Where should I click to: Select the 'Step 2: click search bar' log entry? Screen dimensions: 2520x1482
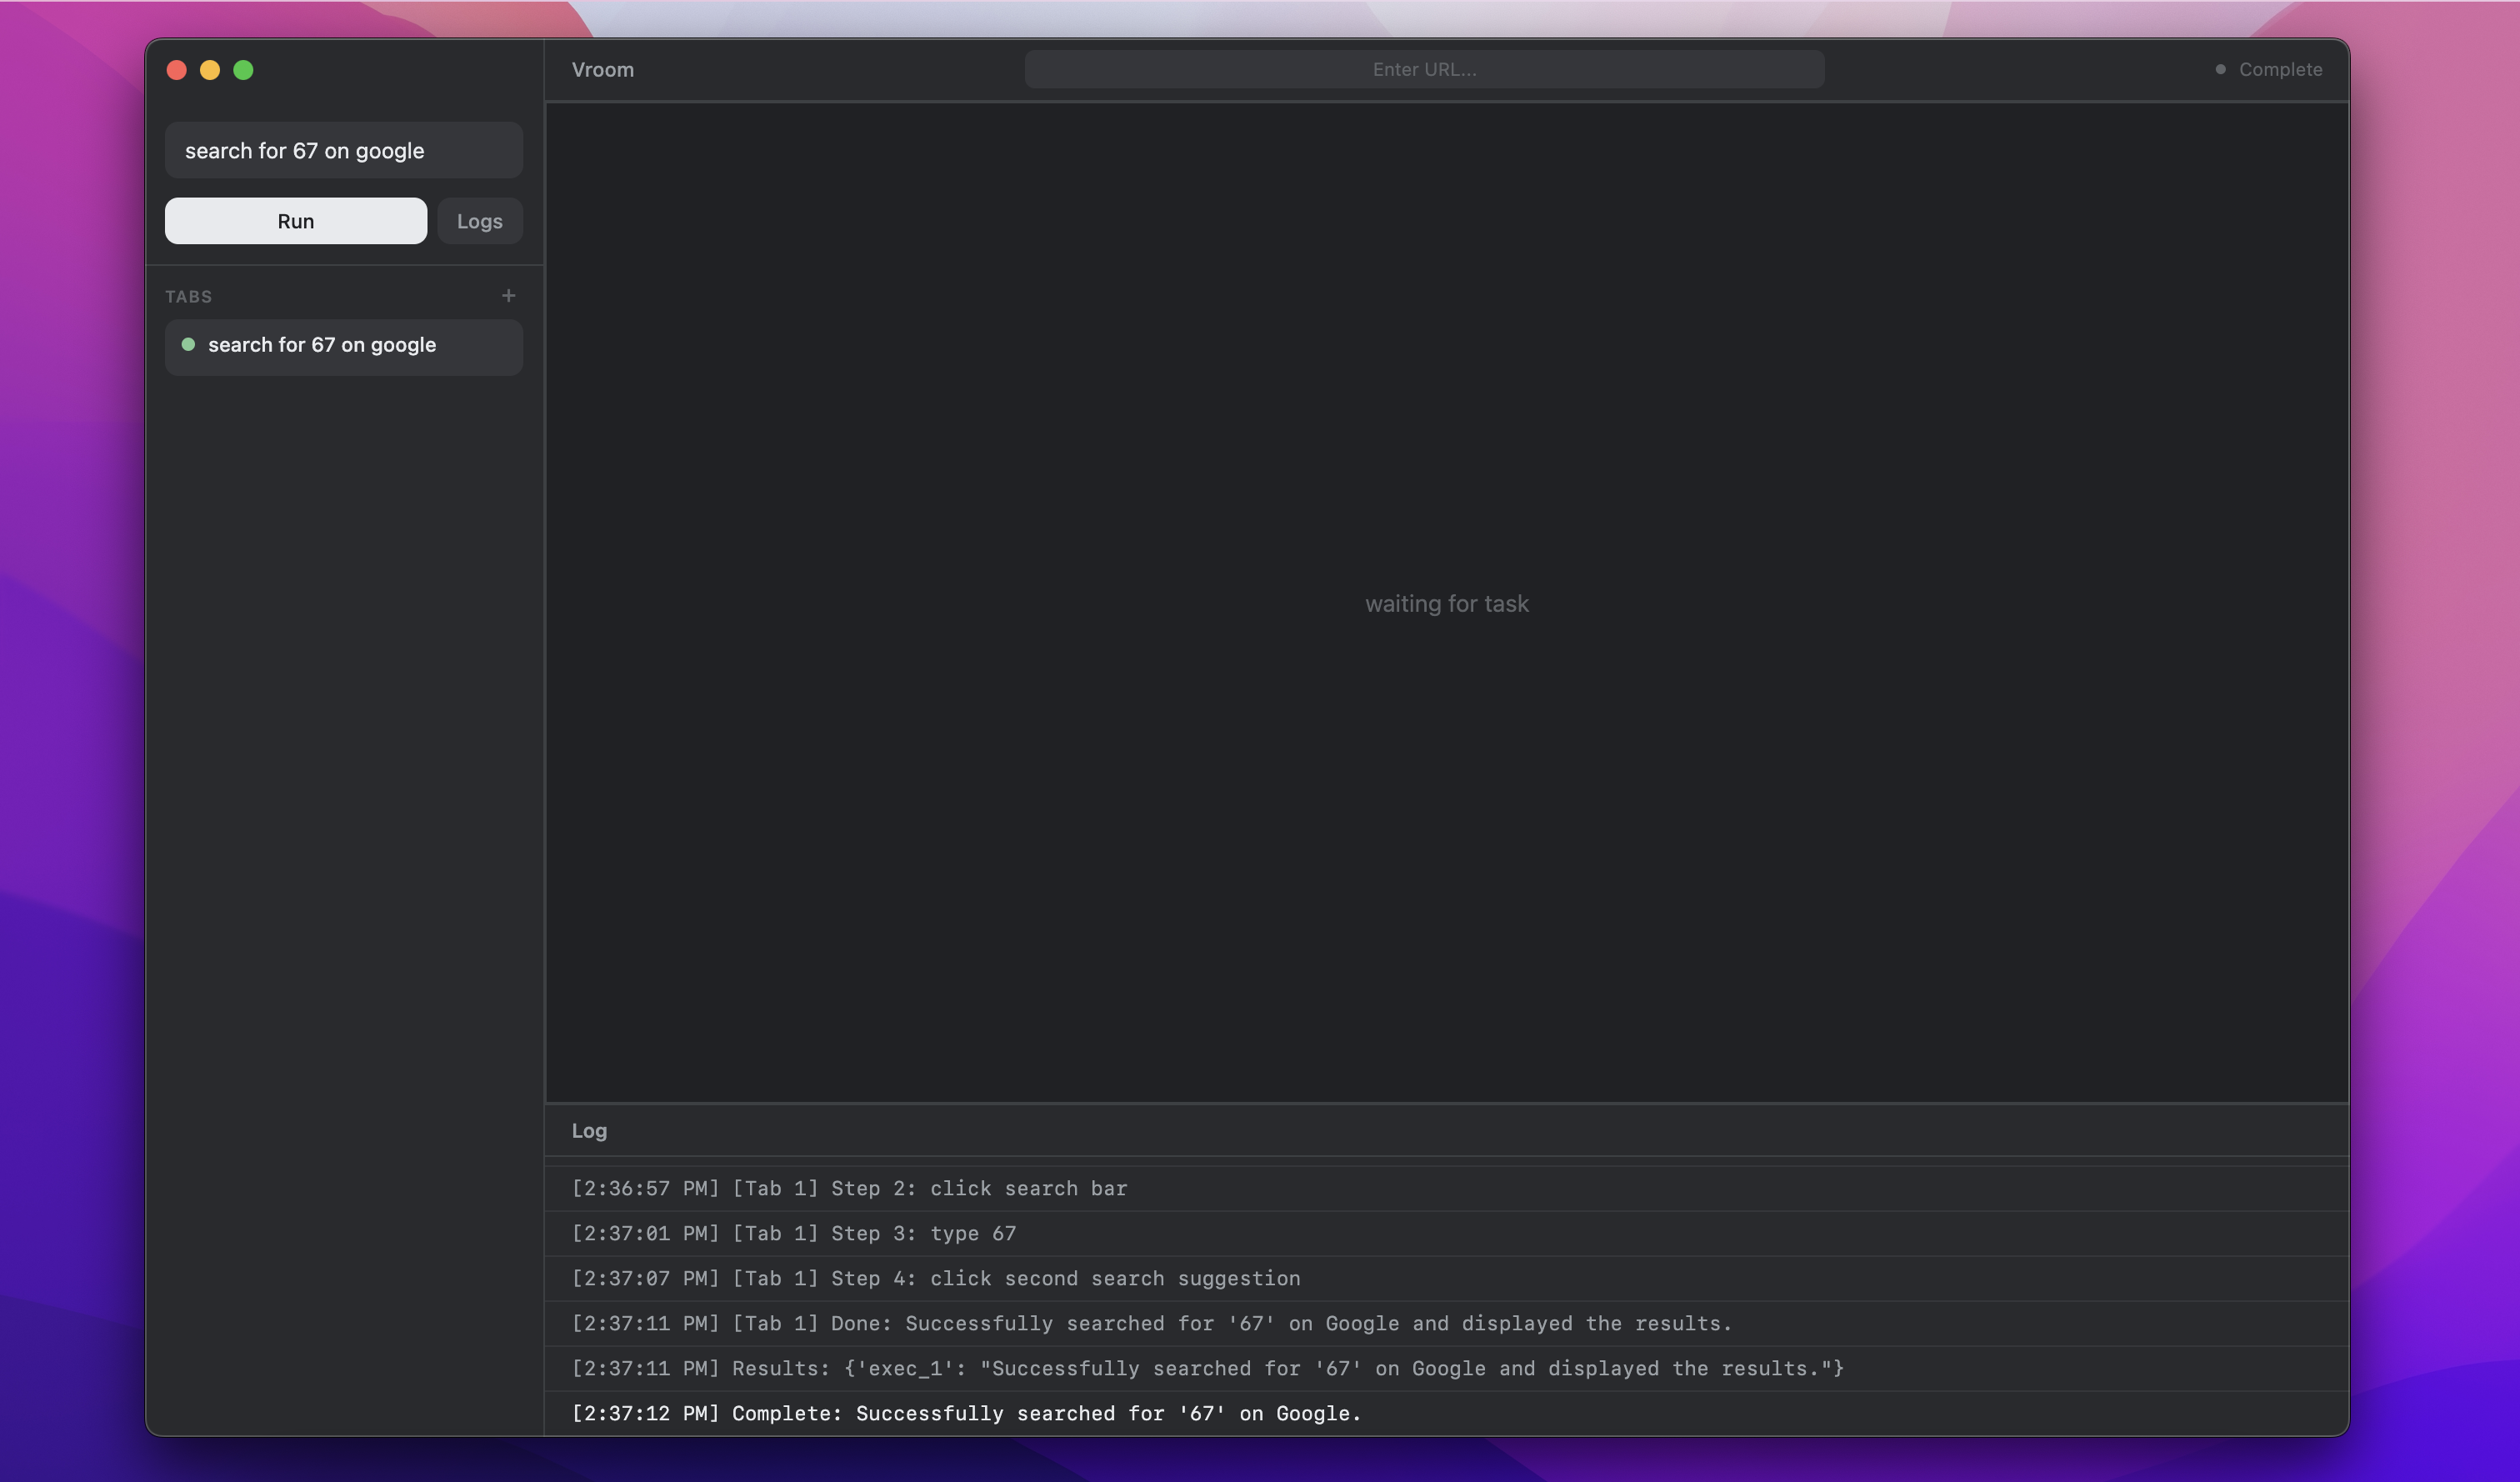pyautogui.click(x=849, y=1189)
